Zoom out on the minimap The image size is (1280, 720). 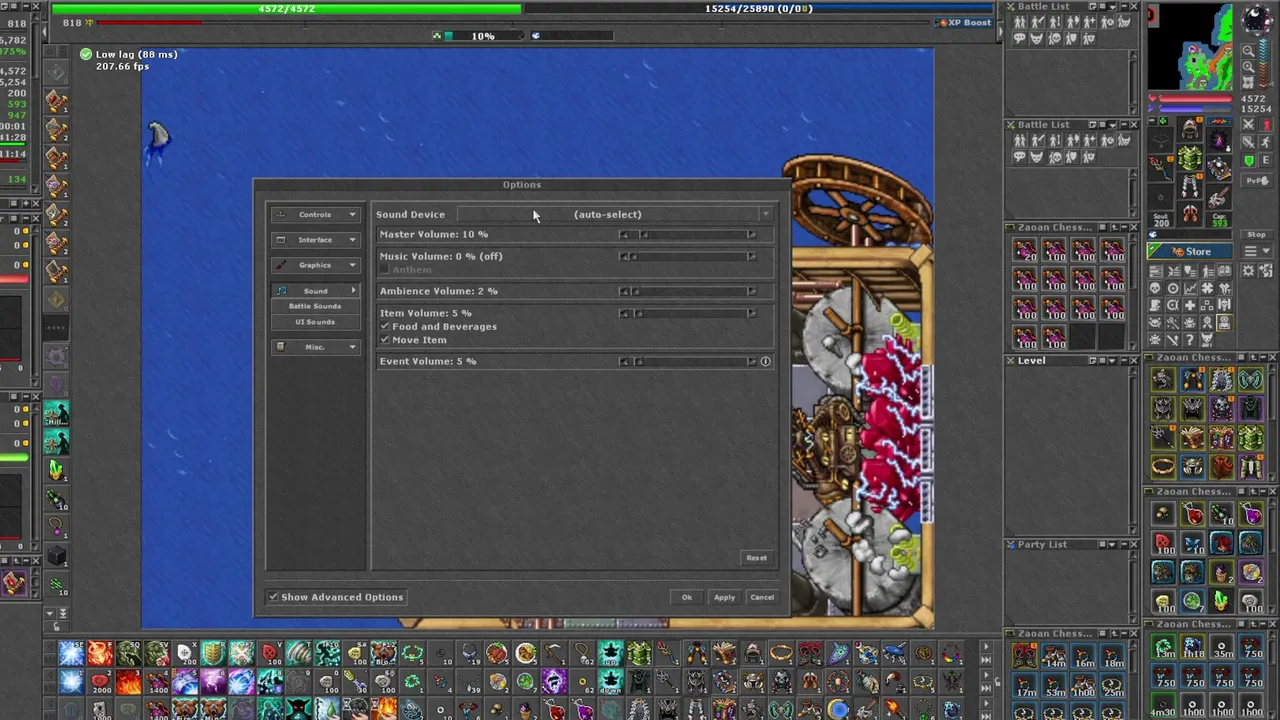point(1248,50)
